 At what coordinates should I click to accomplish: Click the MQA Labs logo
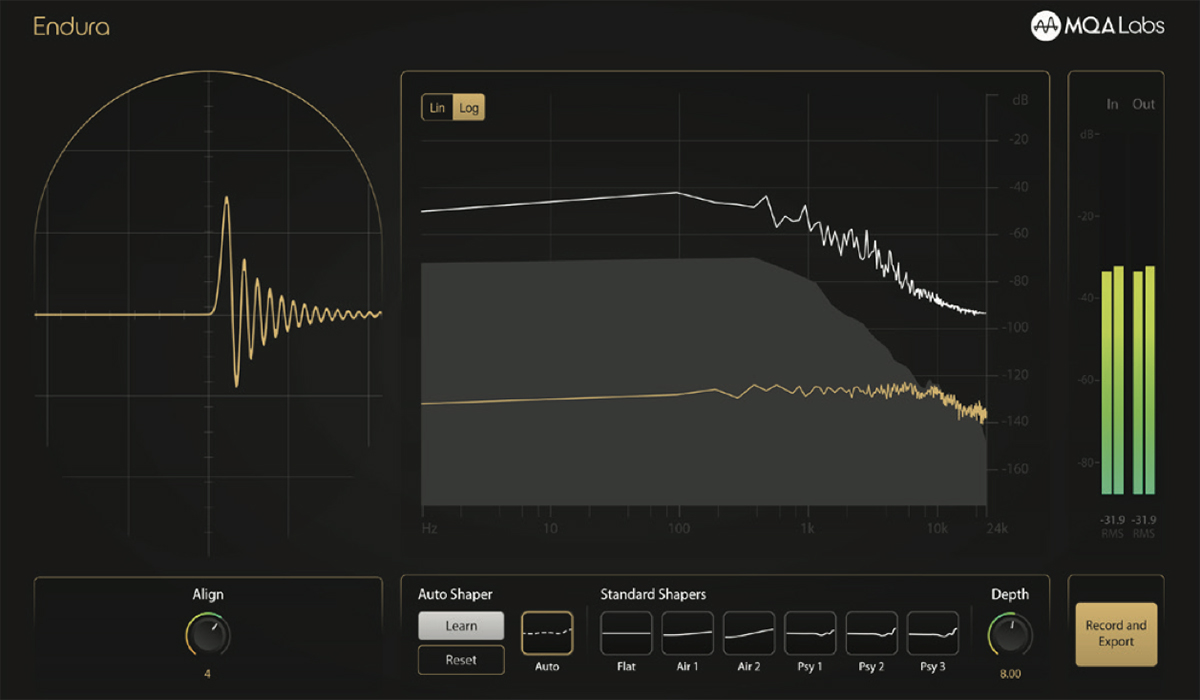coord(1097,26)
